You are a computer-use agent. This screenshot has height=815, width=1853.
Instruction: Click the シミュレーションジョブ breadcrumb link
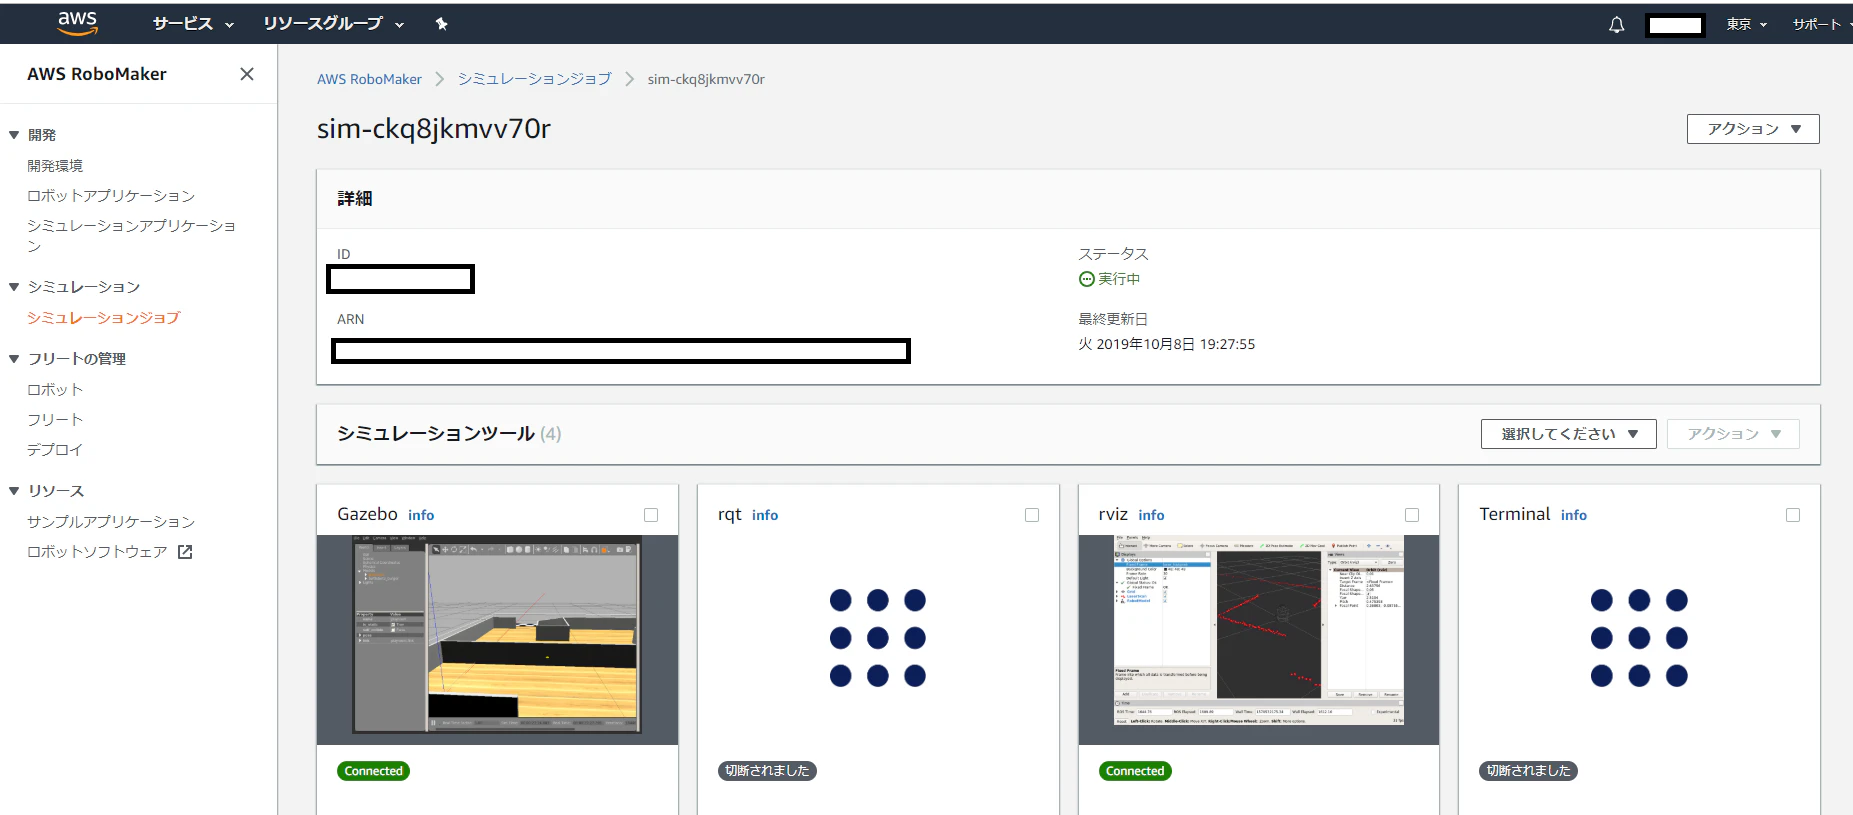click(534, 79)
